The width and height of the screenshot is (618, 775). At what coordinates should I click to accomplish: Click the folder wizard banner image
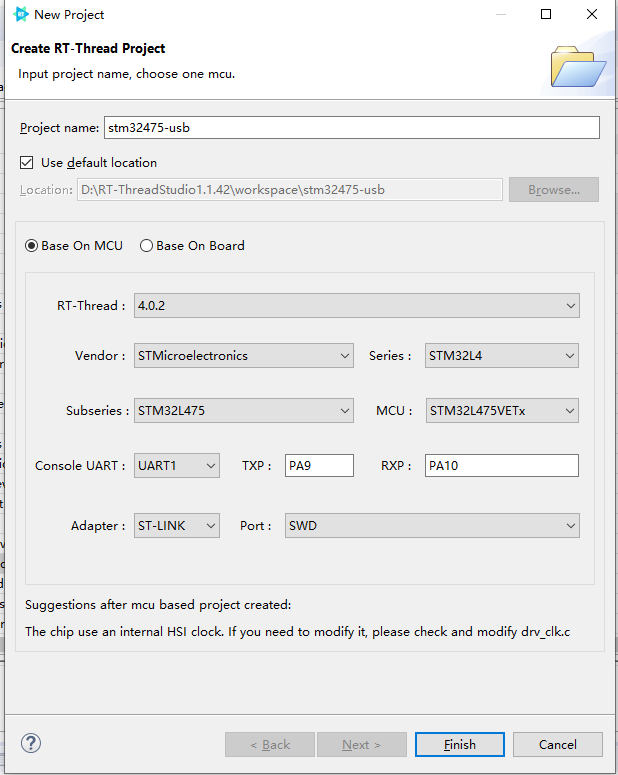pyautogui.click(x=578, y=66)
